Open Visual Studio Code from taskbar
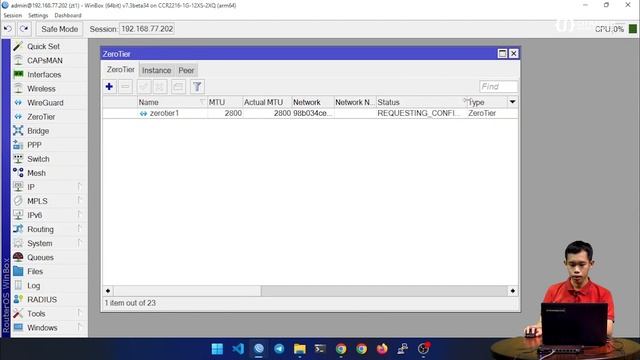The image size is (640, 360). (x=238, y=349)
